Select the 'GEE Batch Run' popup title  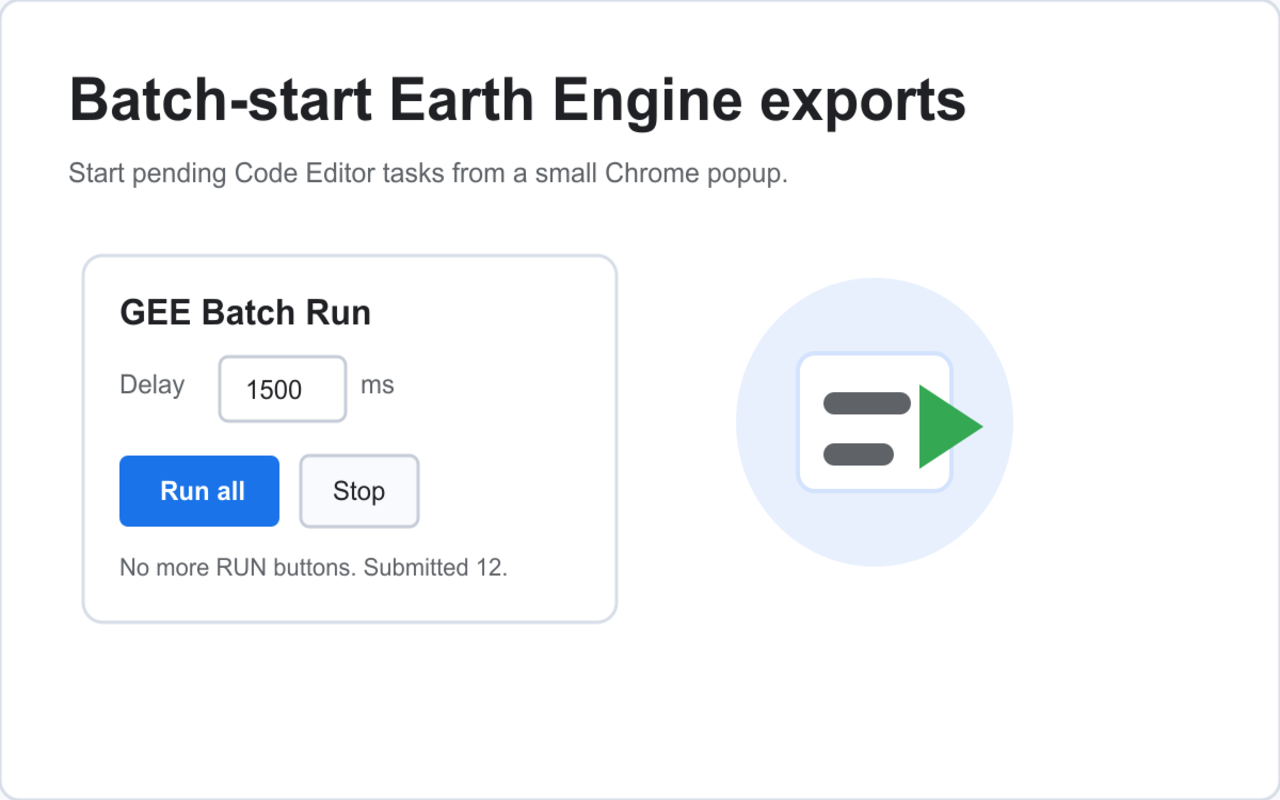(x=245, y=313)
